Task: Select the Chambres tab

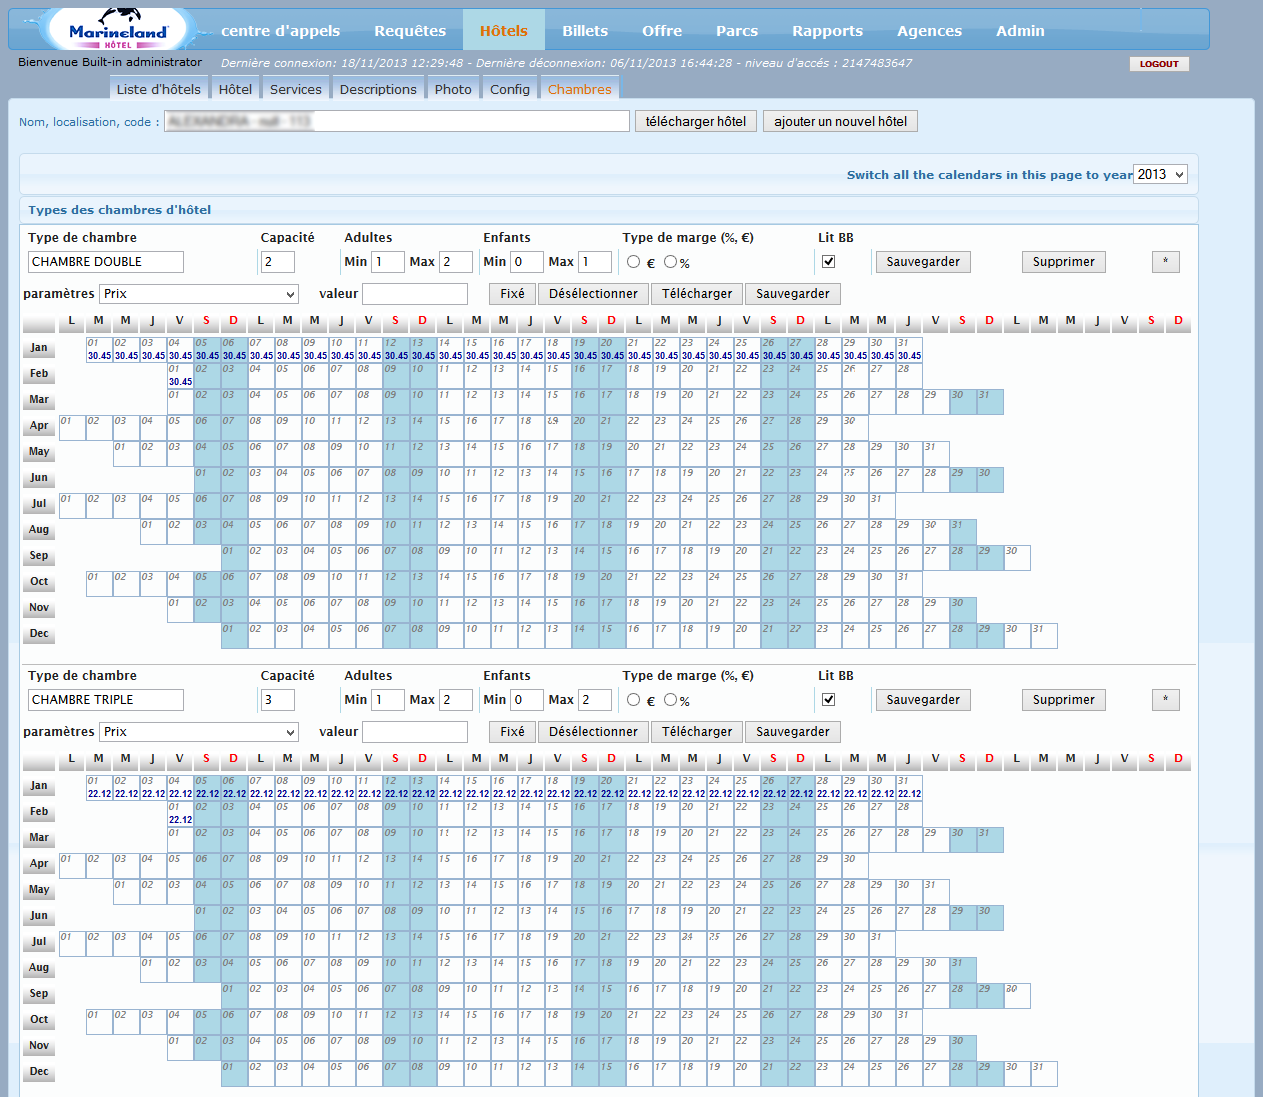Action: point(580,89)
